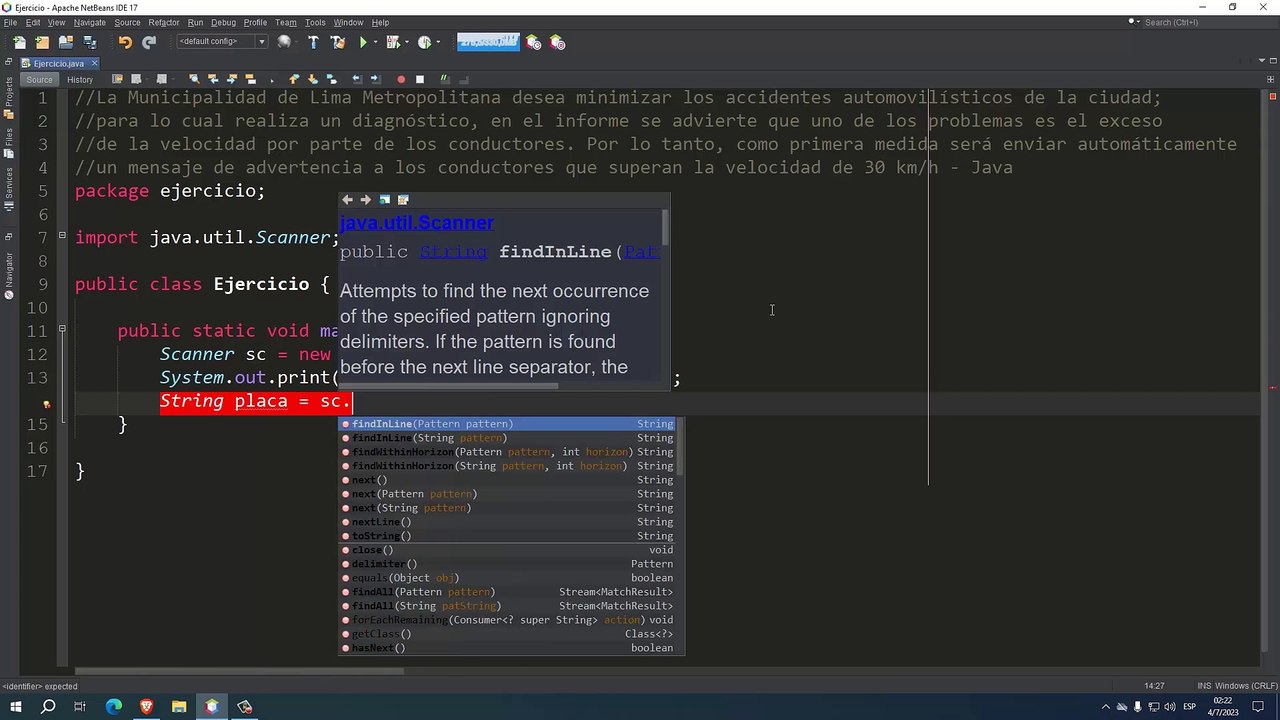Image resolution: width=1280 pixels, height=720 pixels.
Task: Click the New Project toolbar icon
Action: (x=42, y=42)
